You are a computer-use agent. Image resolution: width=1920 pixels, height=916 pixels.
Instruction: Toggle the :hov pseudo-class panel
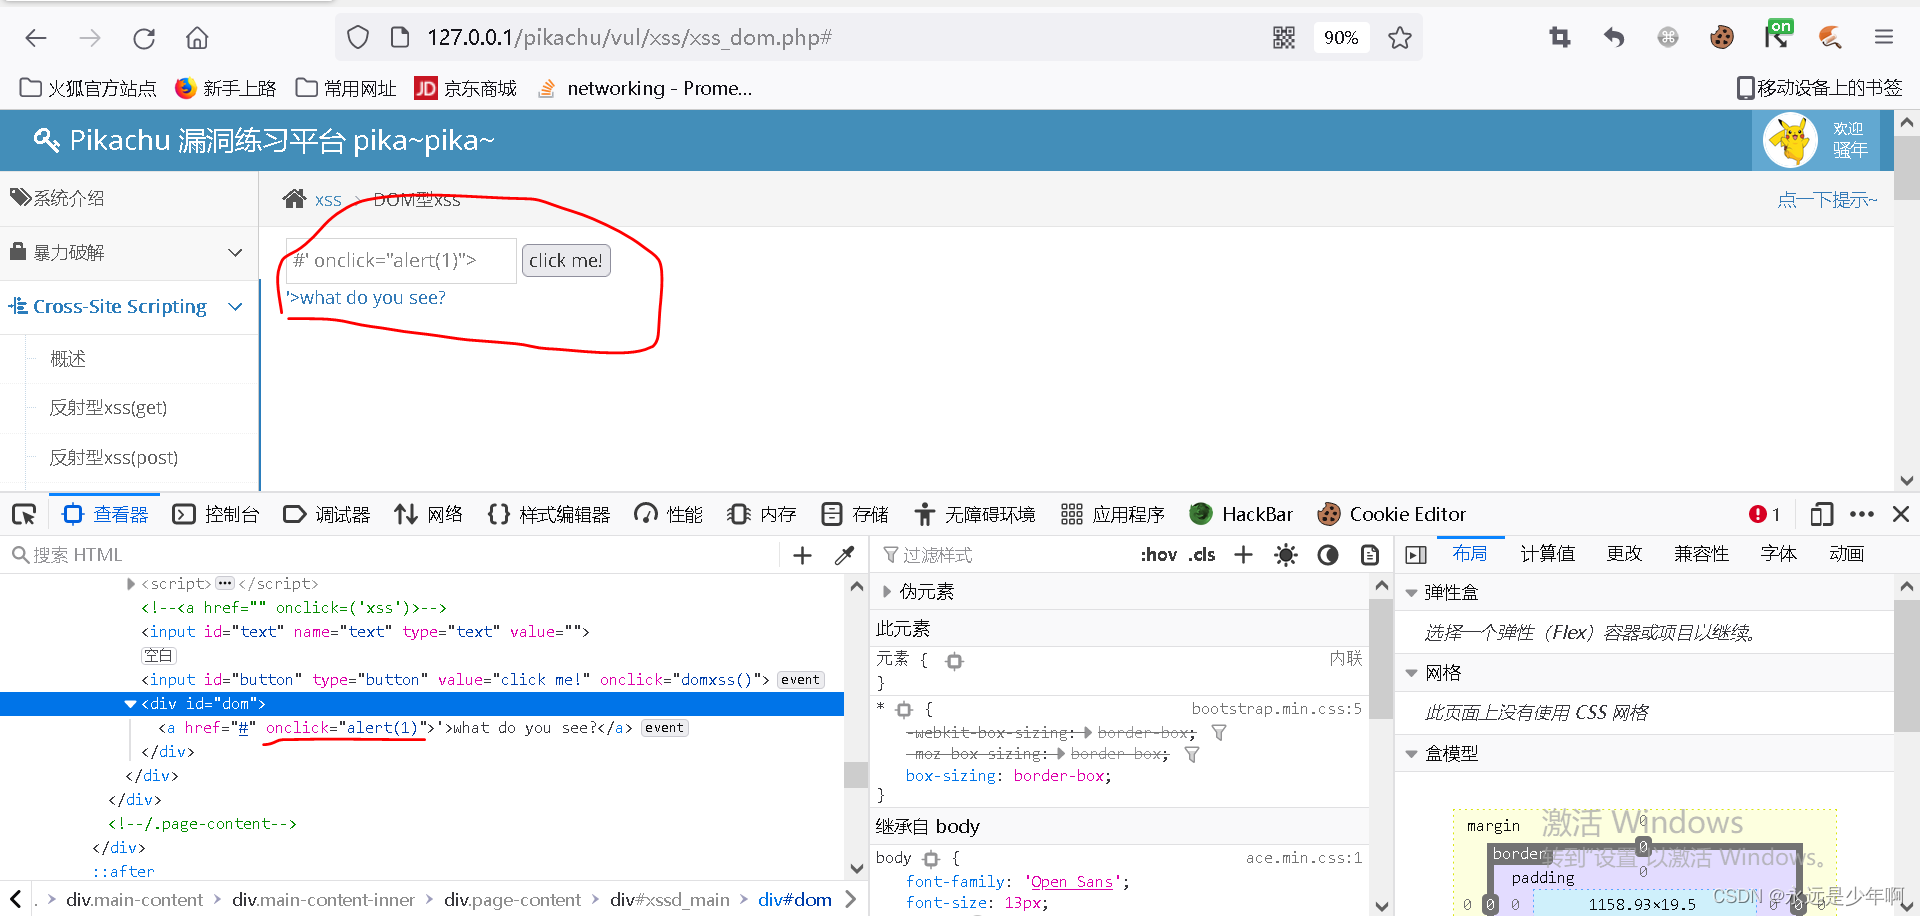pyautogui.click(x=1159, y=555)
